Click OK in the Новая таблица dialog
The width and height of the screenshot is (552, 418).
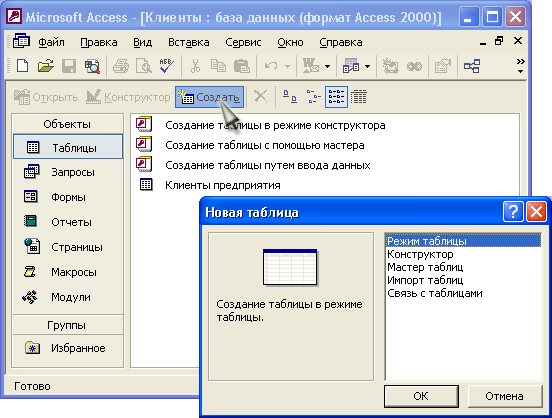pyautogui.click(x=421, y=396)
